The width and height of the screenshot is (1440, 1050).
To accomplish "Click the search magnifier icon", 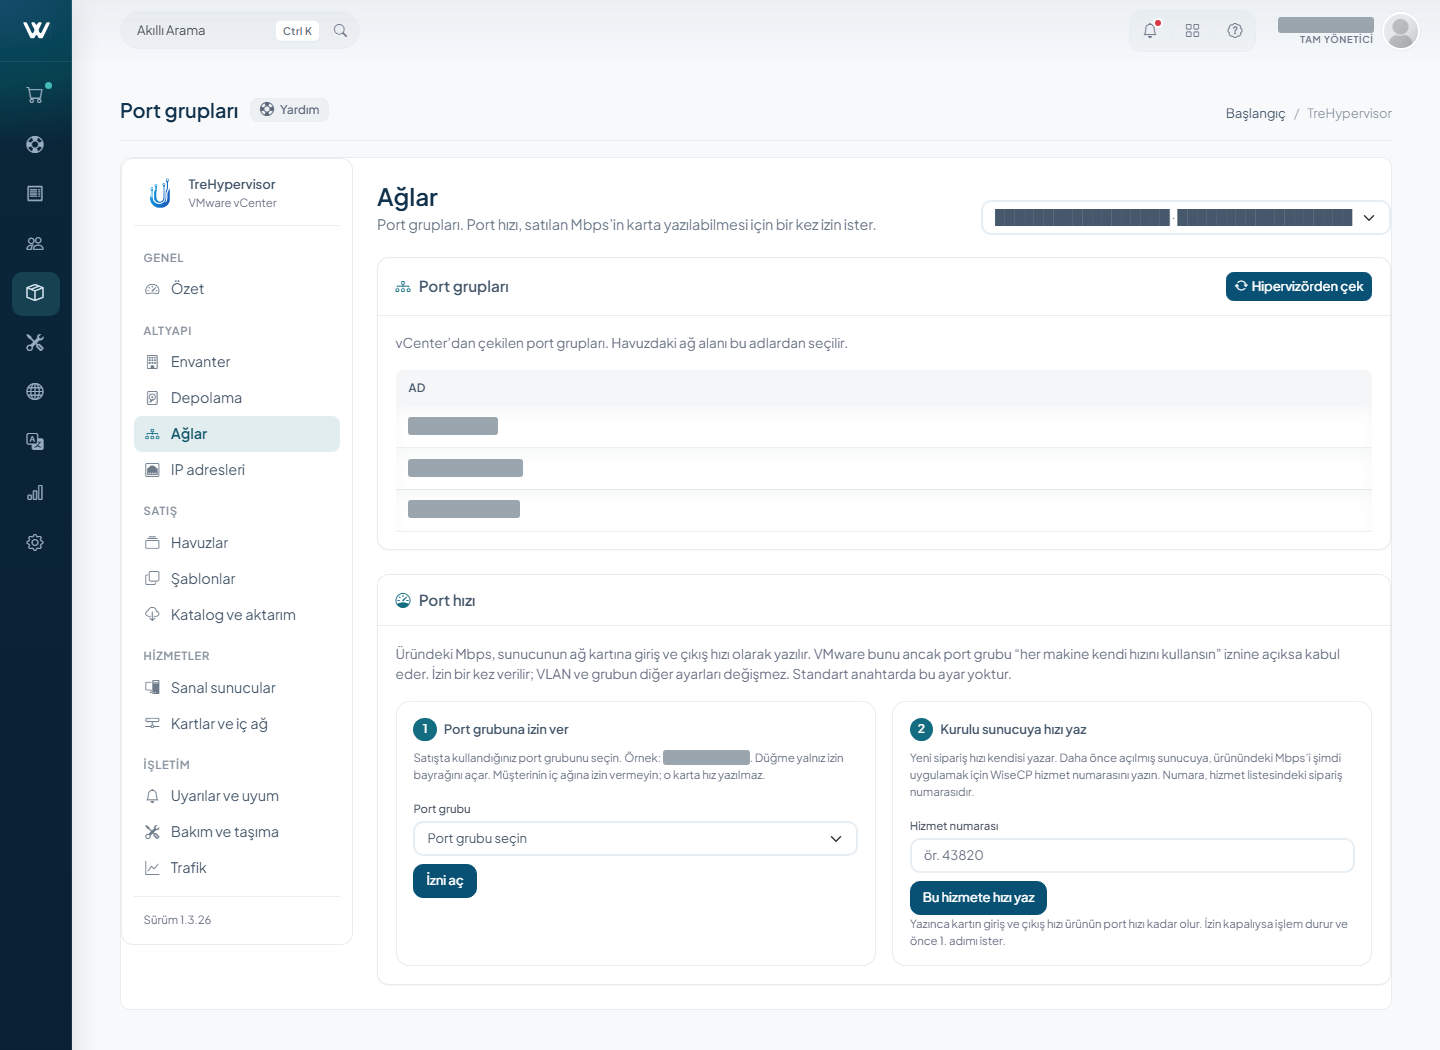I will coord(340,31).
